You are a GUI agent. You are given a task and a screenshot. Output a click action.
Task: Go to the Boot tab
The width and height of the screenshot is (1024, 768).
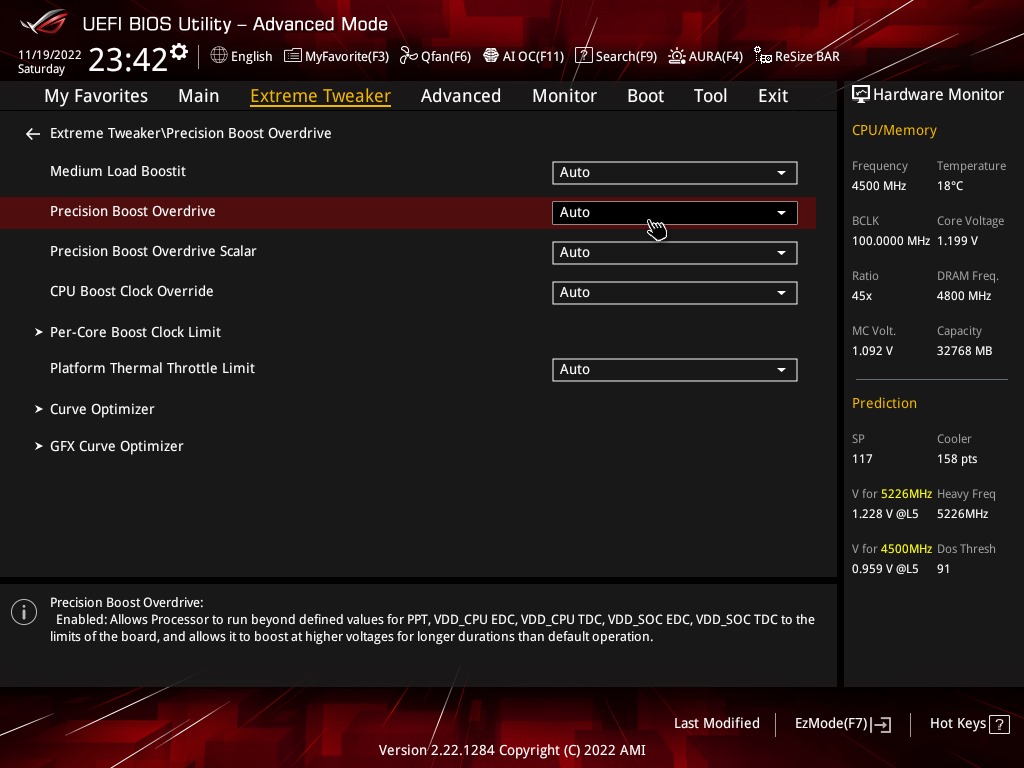coord(645,96)
